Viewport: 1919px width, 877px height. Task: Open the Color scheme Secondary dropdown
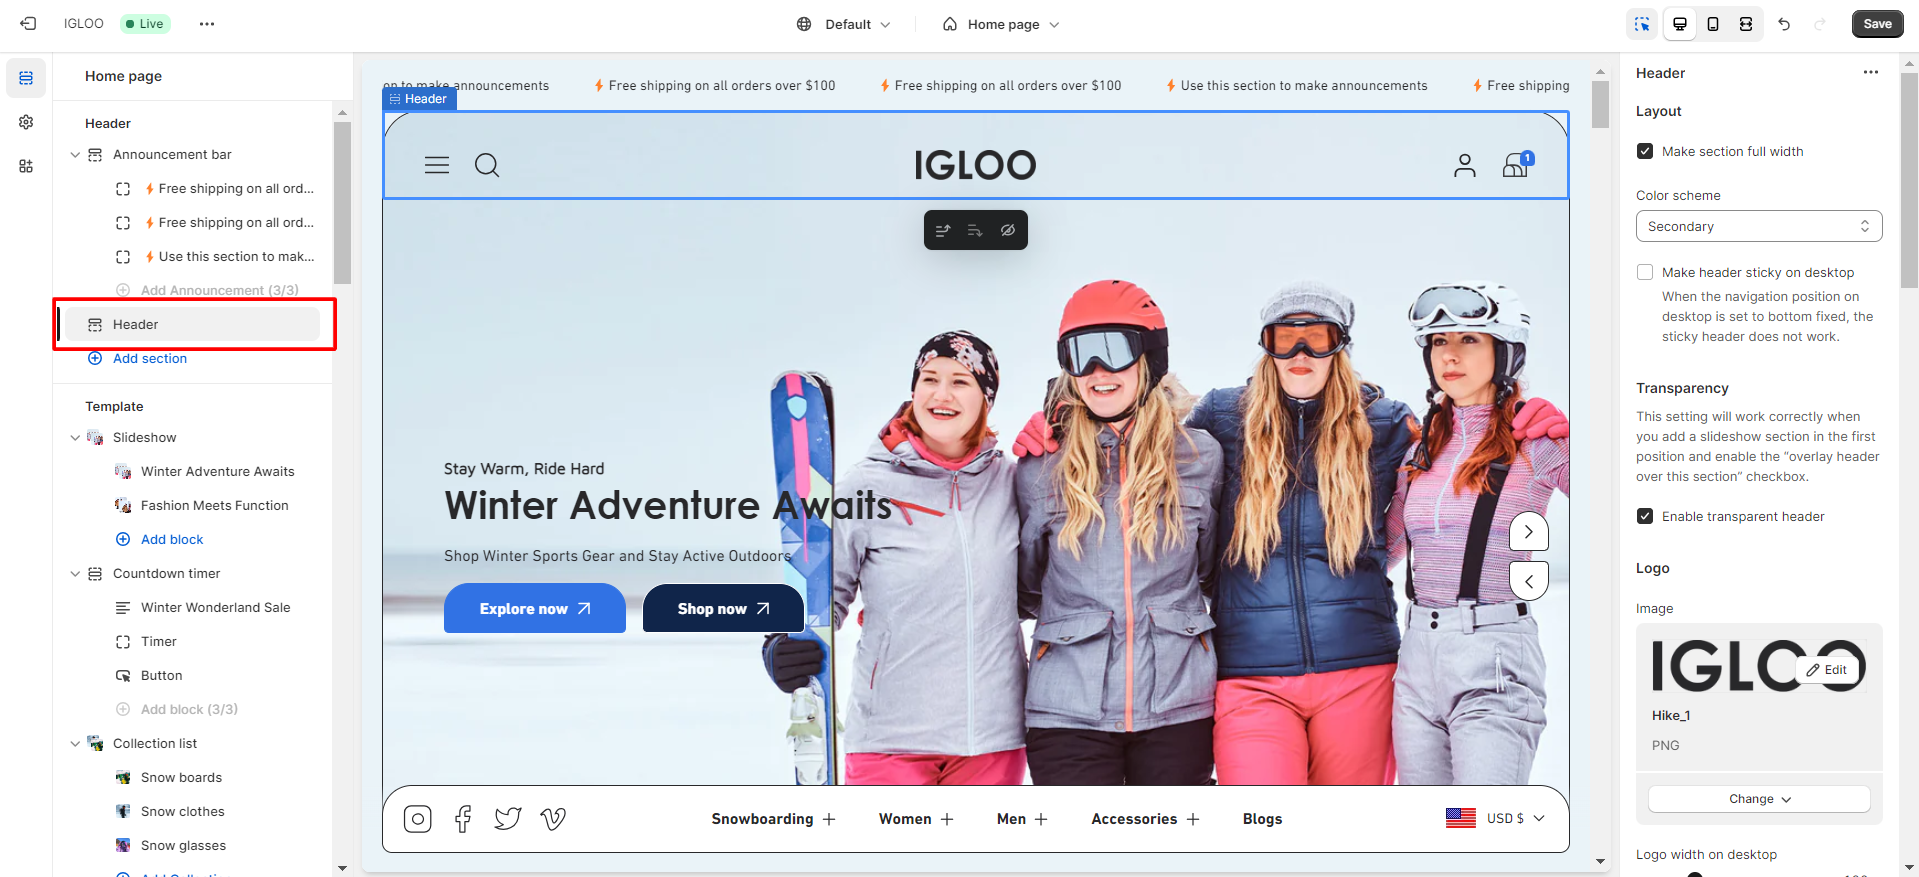coord(1758,226)
